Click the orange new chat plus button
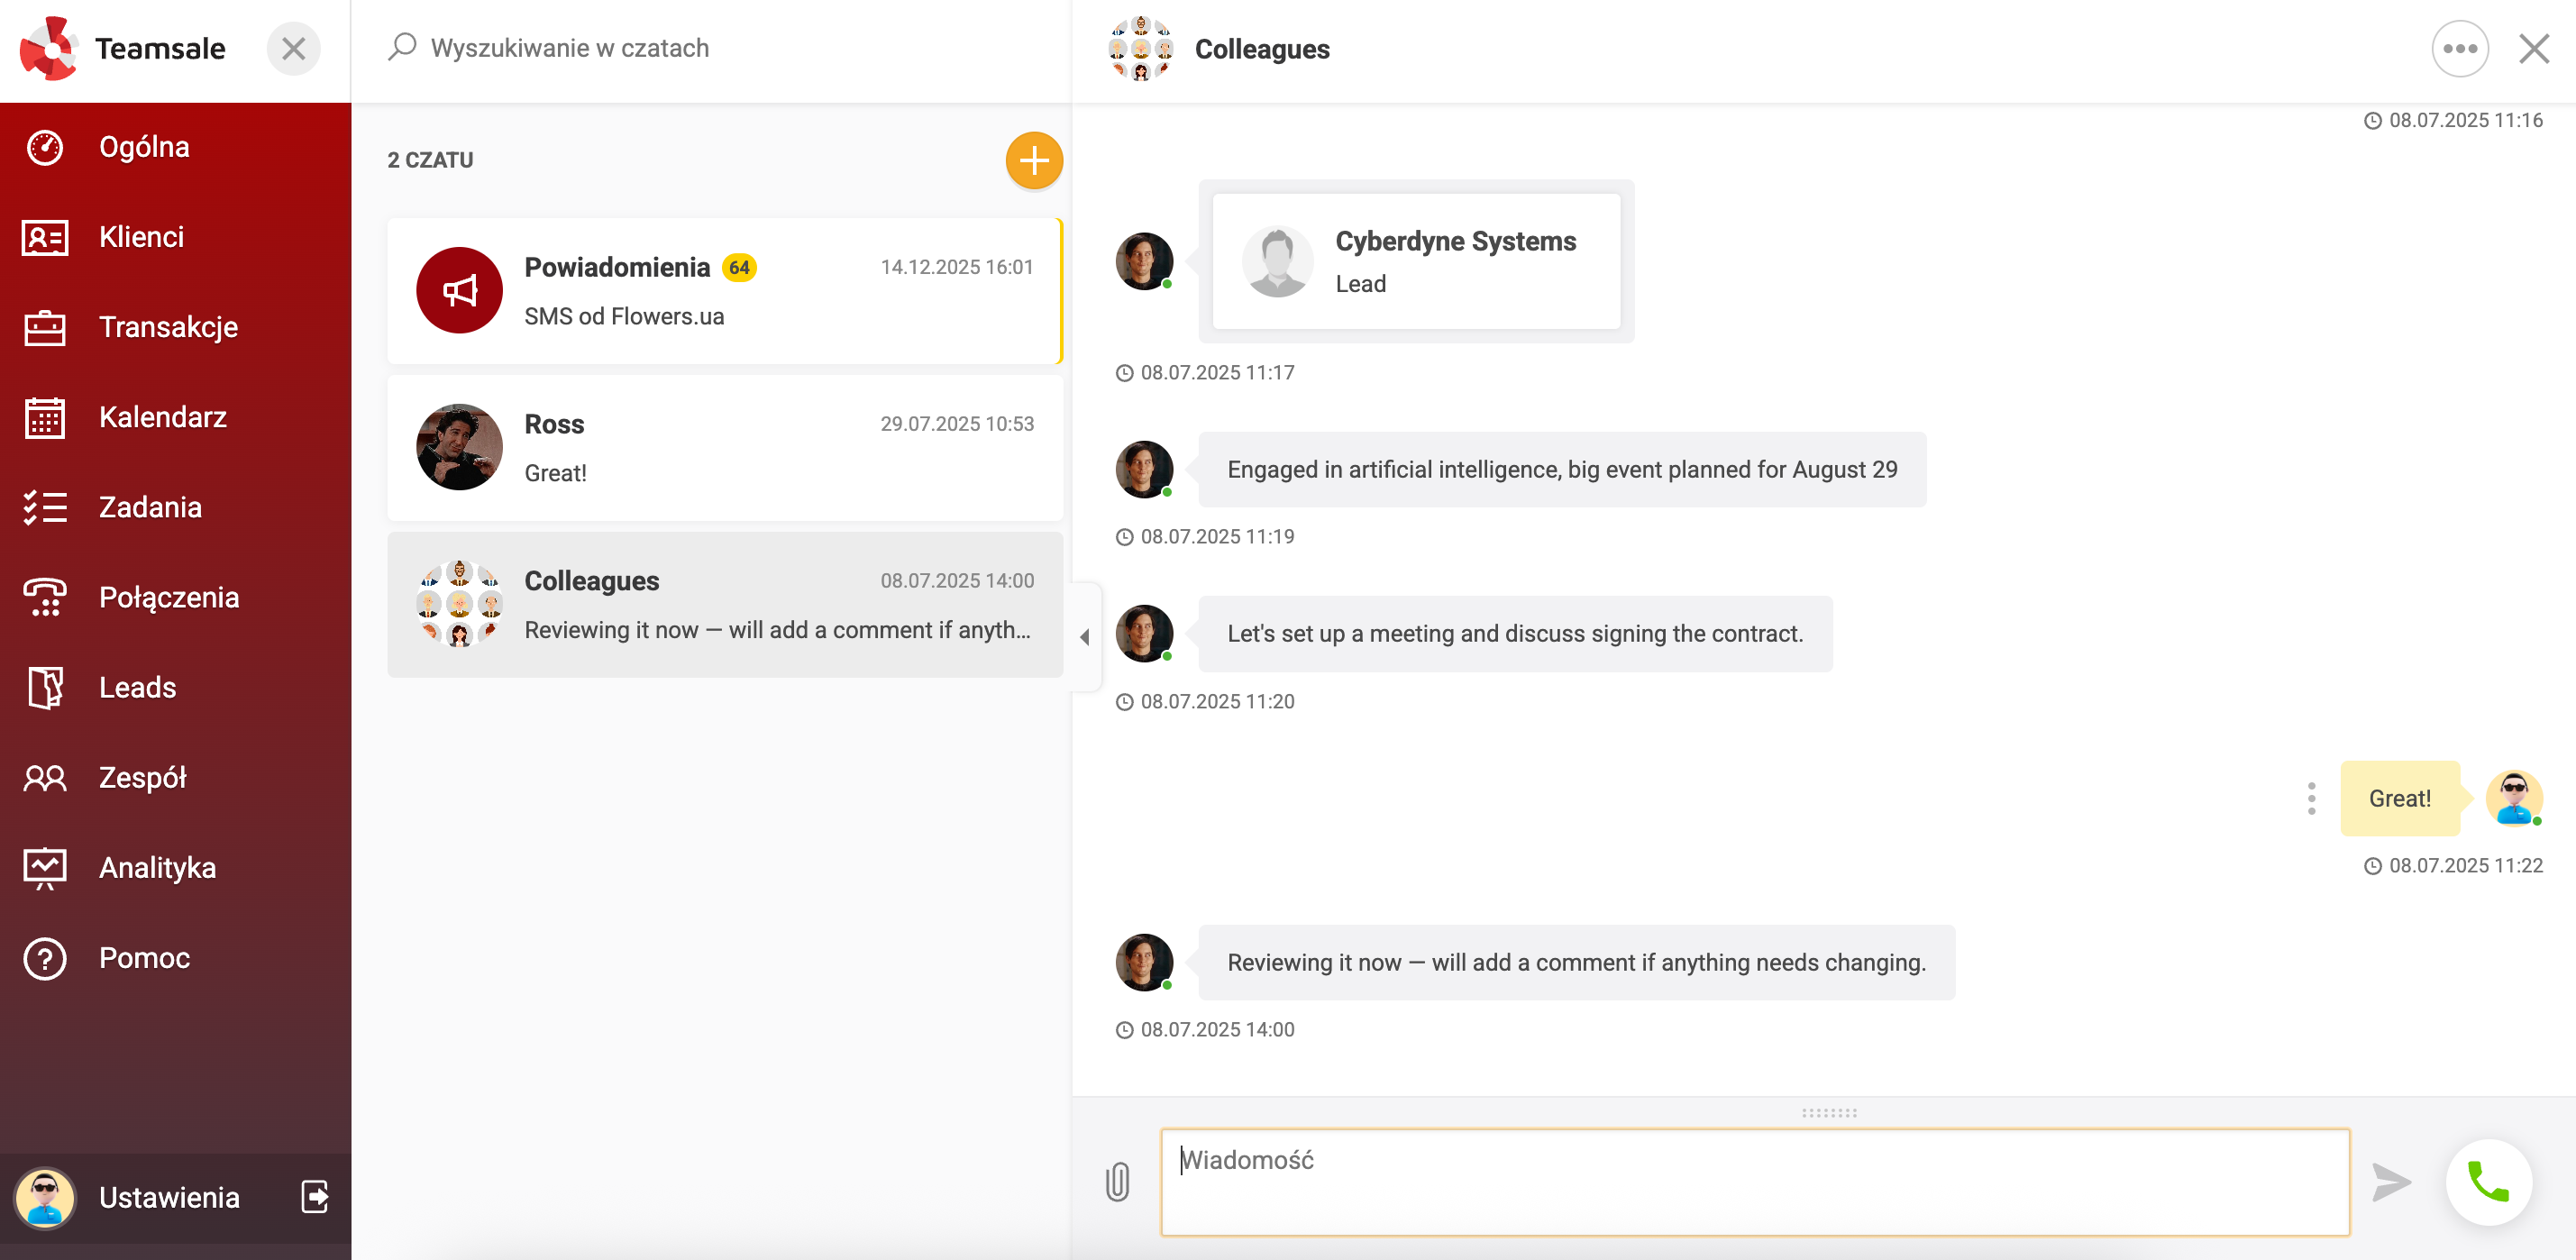 1033,160
